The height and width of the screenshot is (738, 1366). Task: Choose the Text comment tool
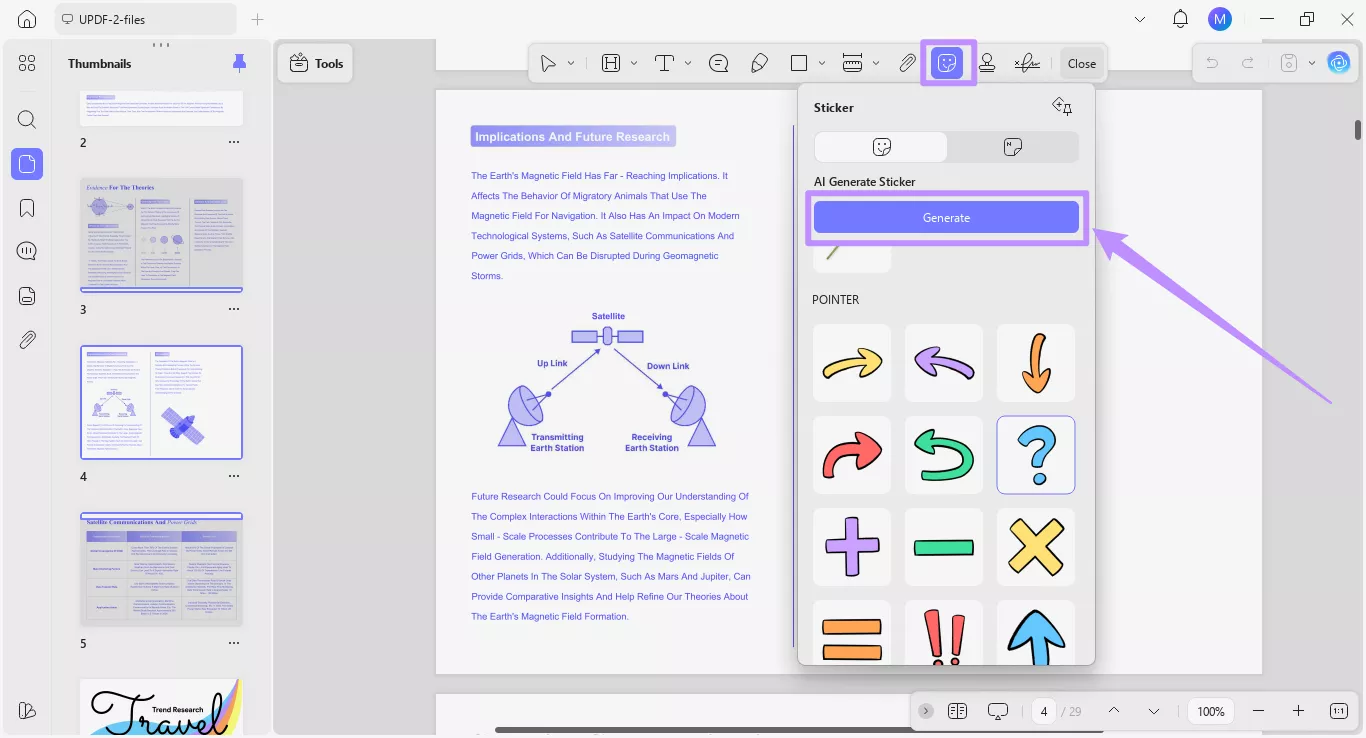tap(664, 63)
